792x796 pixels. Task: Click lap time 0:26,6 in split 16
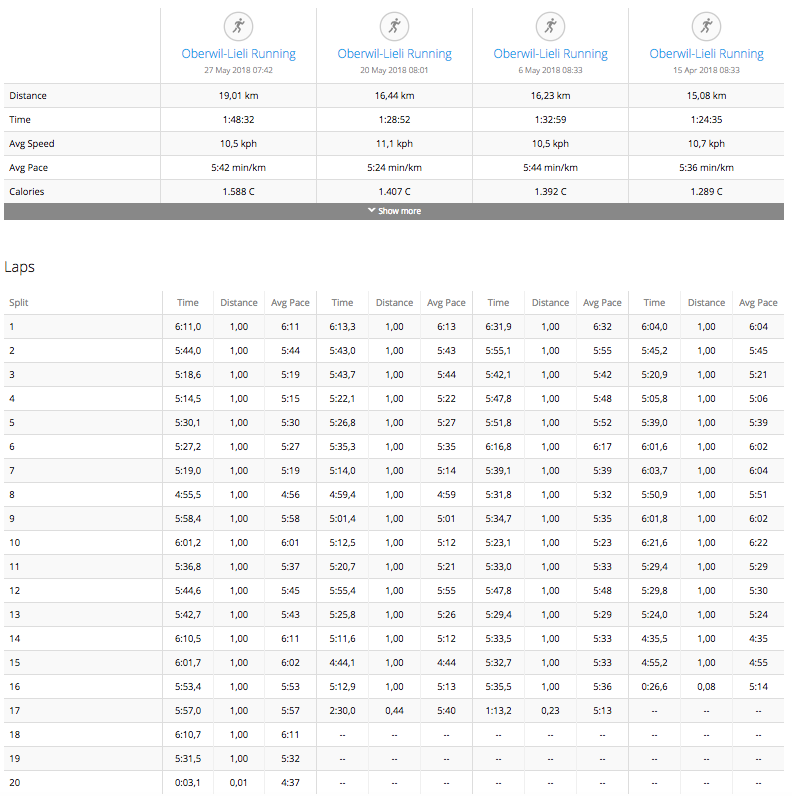654,686
